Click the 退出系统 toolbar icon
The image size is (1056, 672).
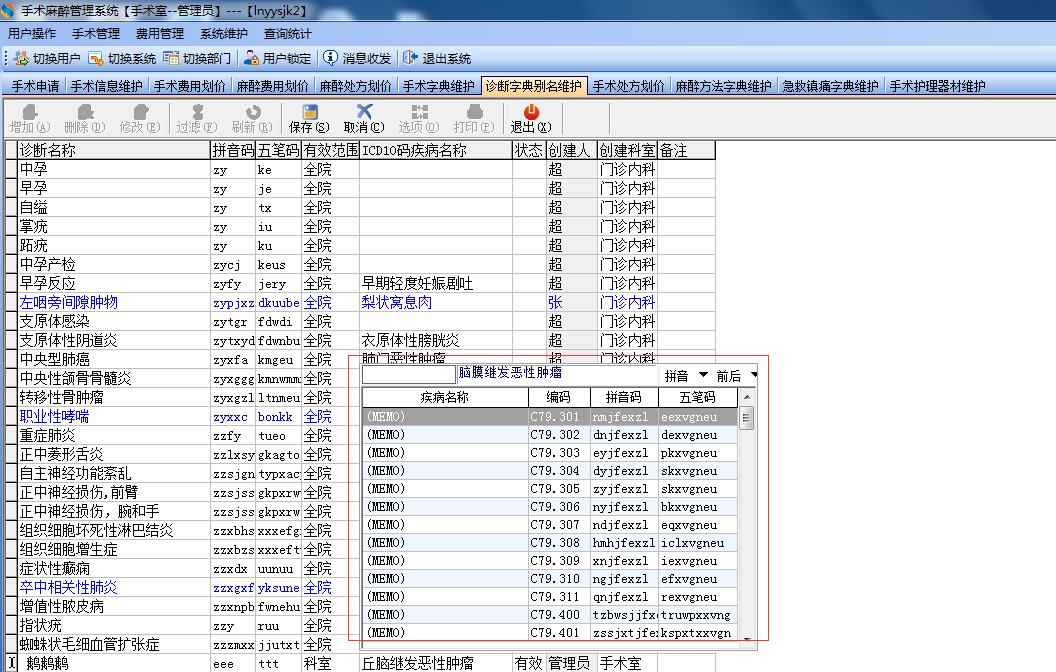410,59
